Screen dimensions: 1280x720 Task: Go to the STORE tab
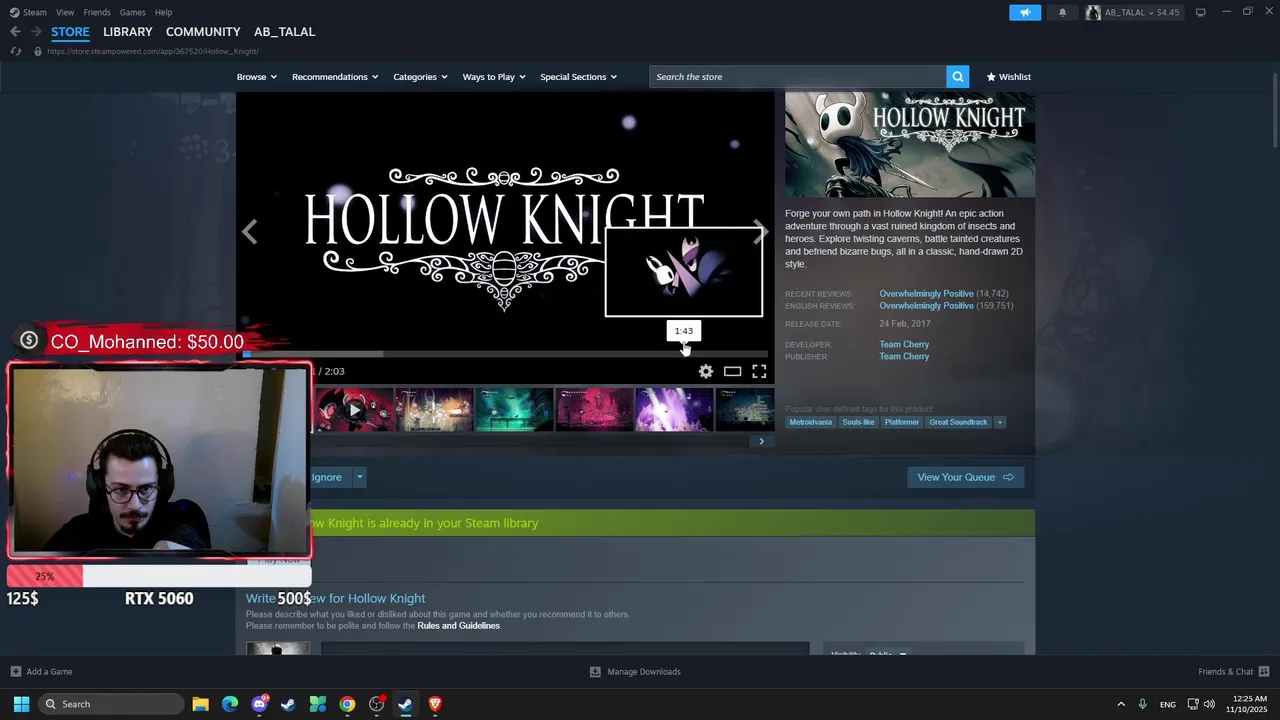click(70, 32)
